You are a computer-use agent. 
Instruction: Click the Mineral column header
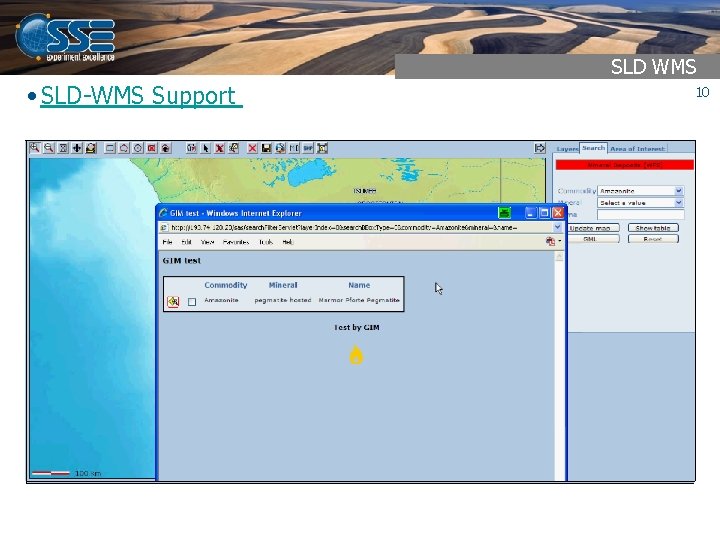click(283, 285)
